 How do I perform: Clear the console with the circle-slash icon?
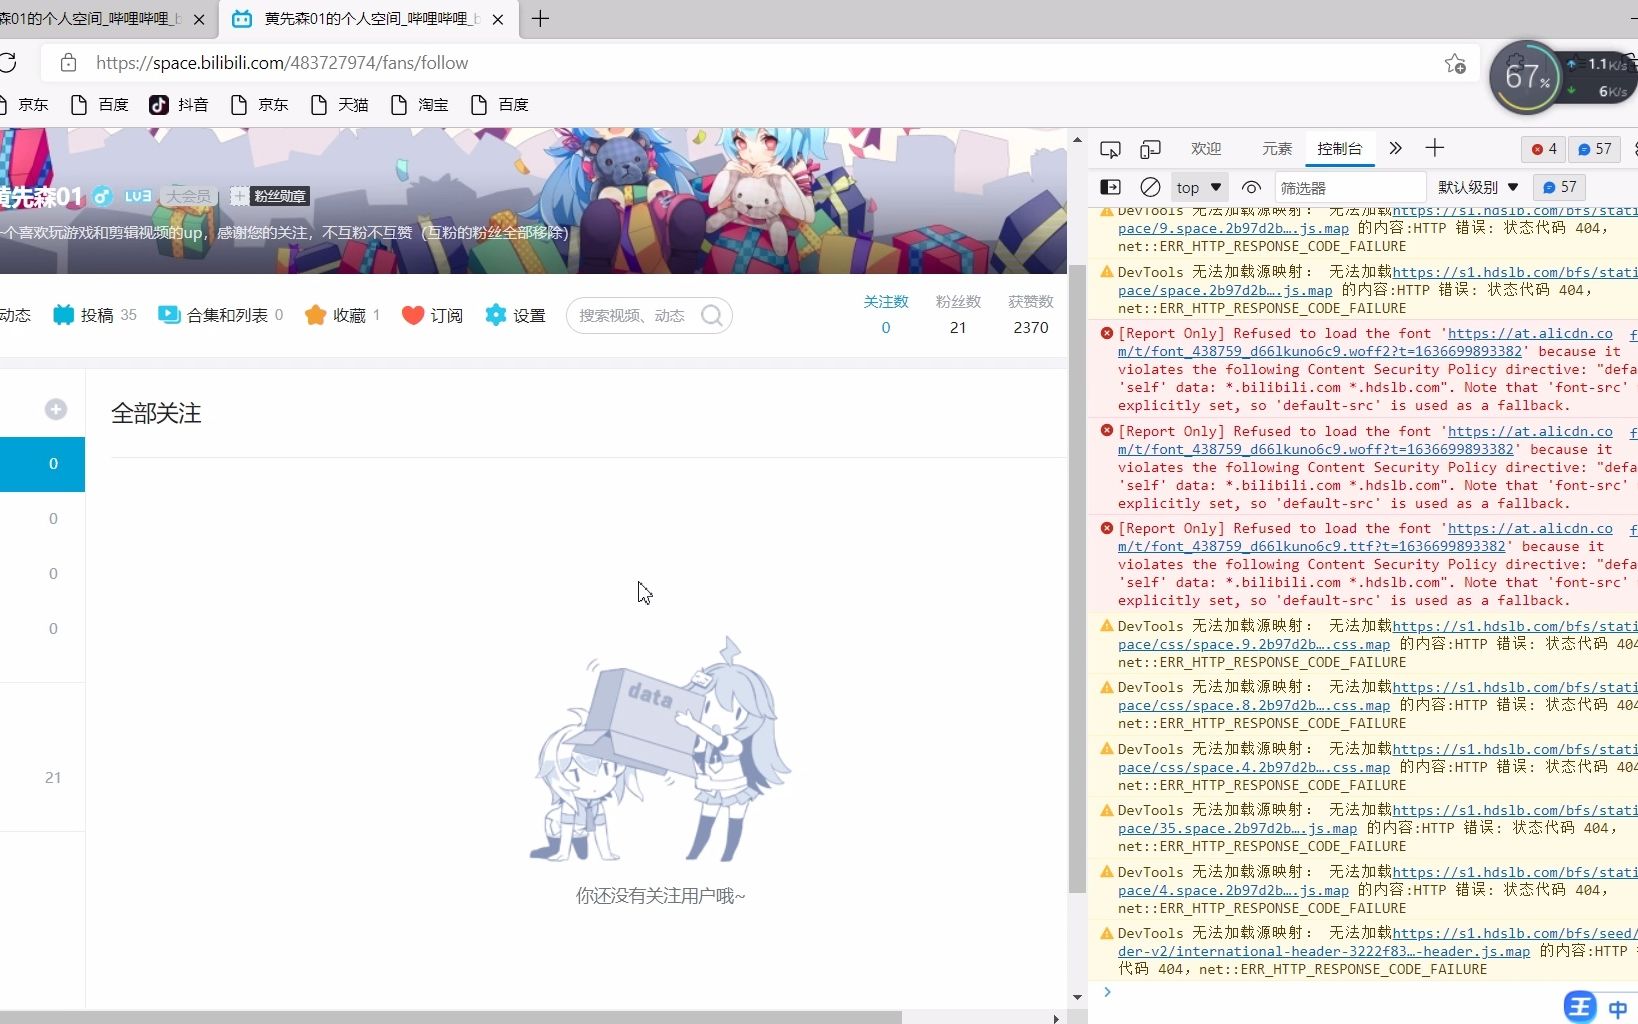click(x=1150, y=187)
